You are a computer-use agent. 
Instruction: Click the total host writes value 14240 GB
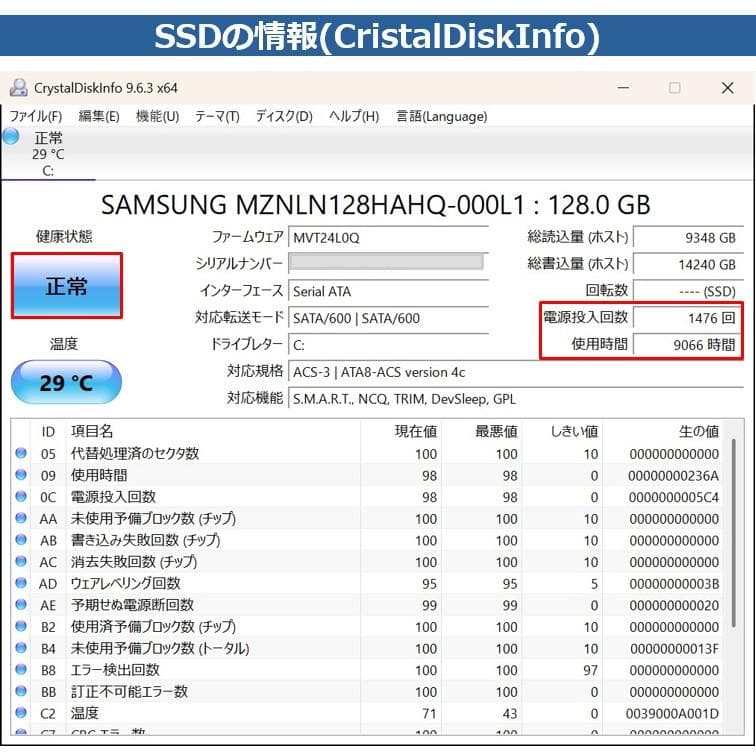point(688,265)
